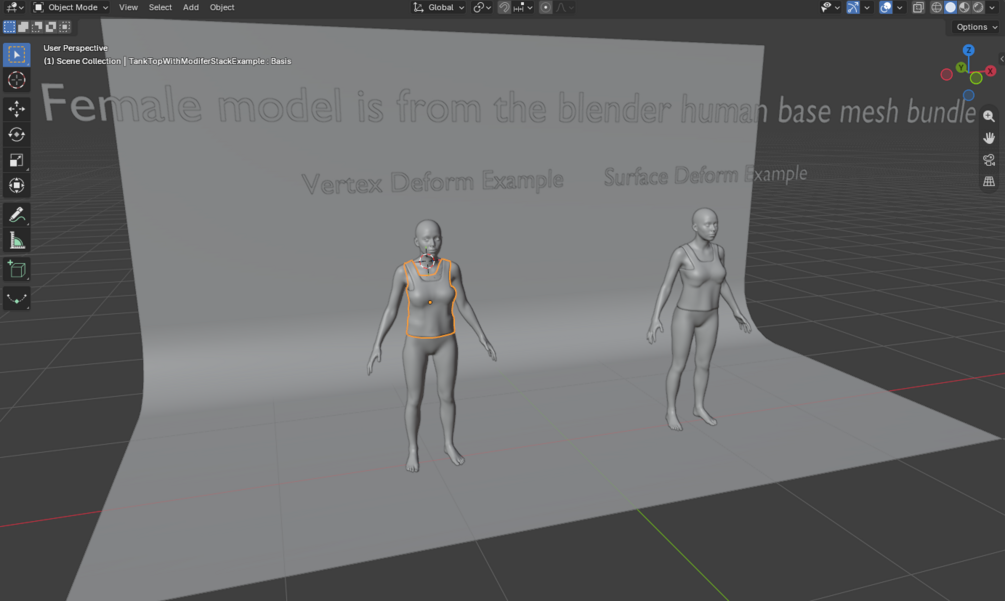This screenshot has width=1005, height=601.
Task: Open the Options dropdown
Action: pos(976,27)
